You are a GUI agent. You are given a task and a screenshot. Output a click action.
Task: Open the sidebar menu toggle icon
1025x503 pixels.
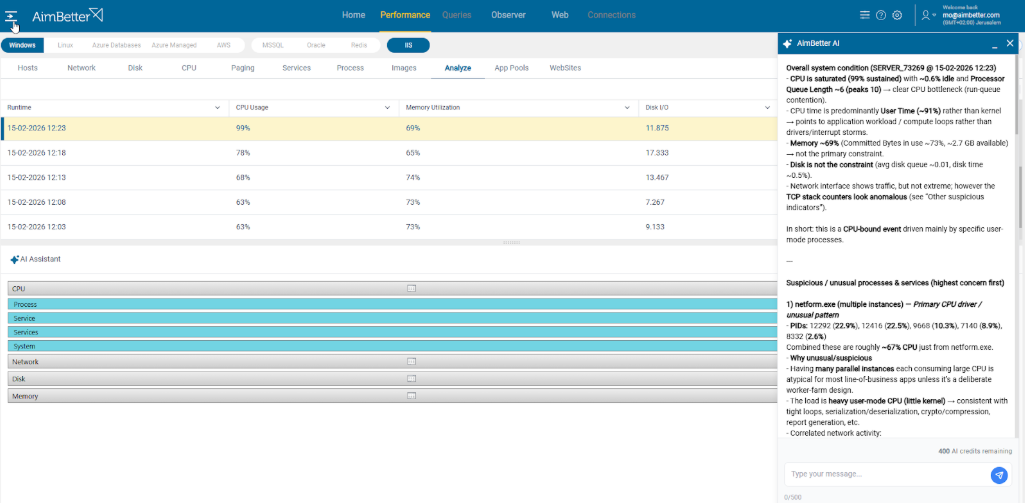pos(11,15)
